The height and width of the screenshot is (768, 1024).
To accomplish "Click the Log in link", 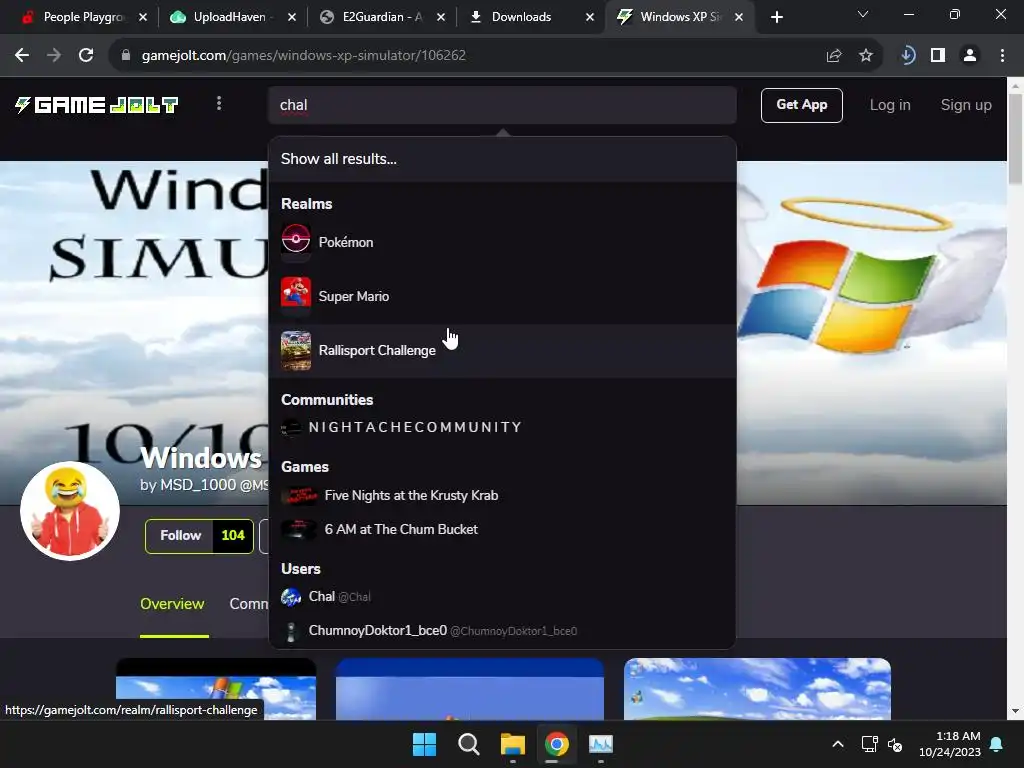I will click(x=889, y=105).
